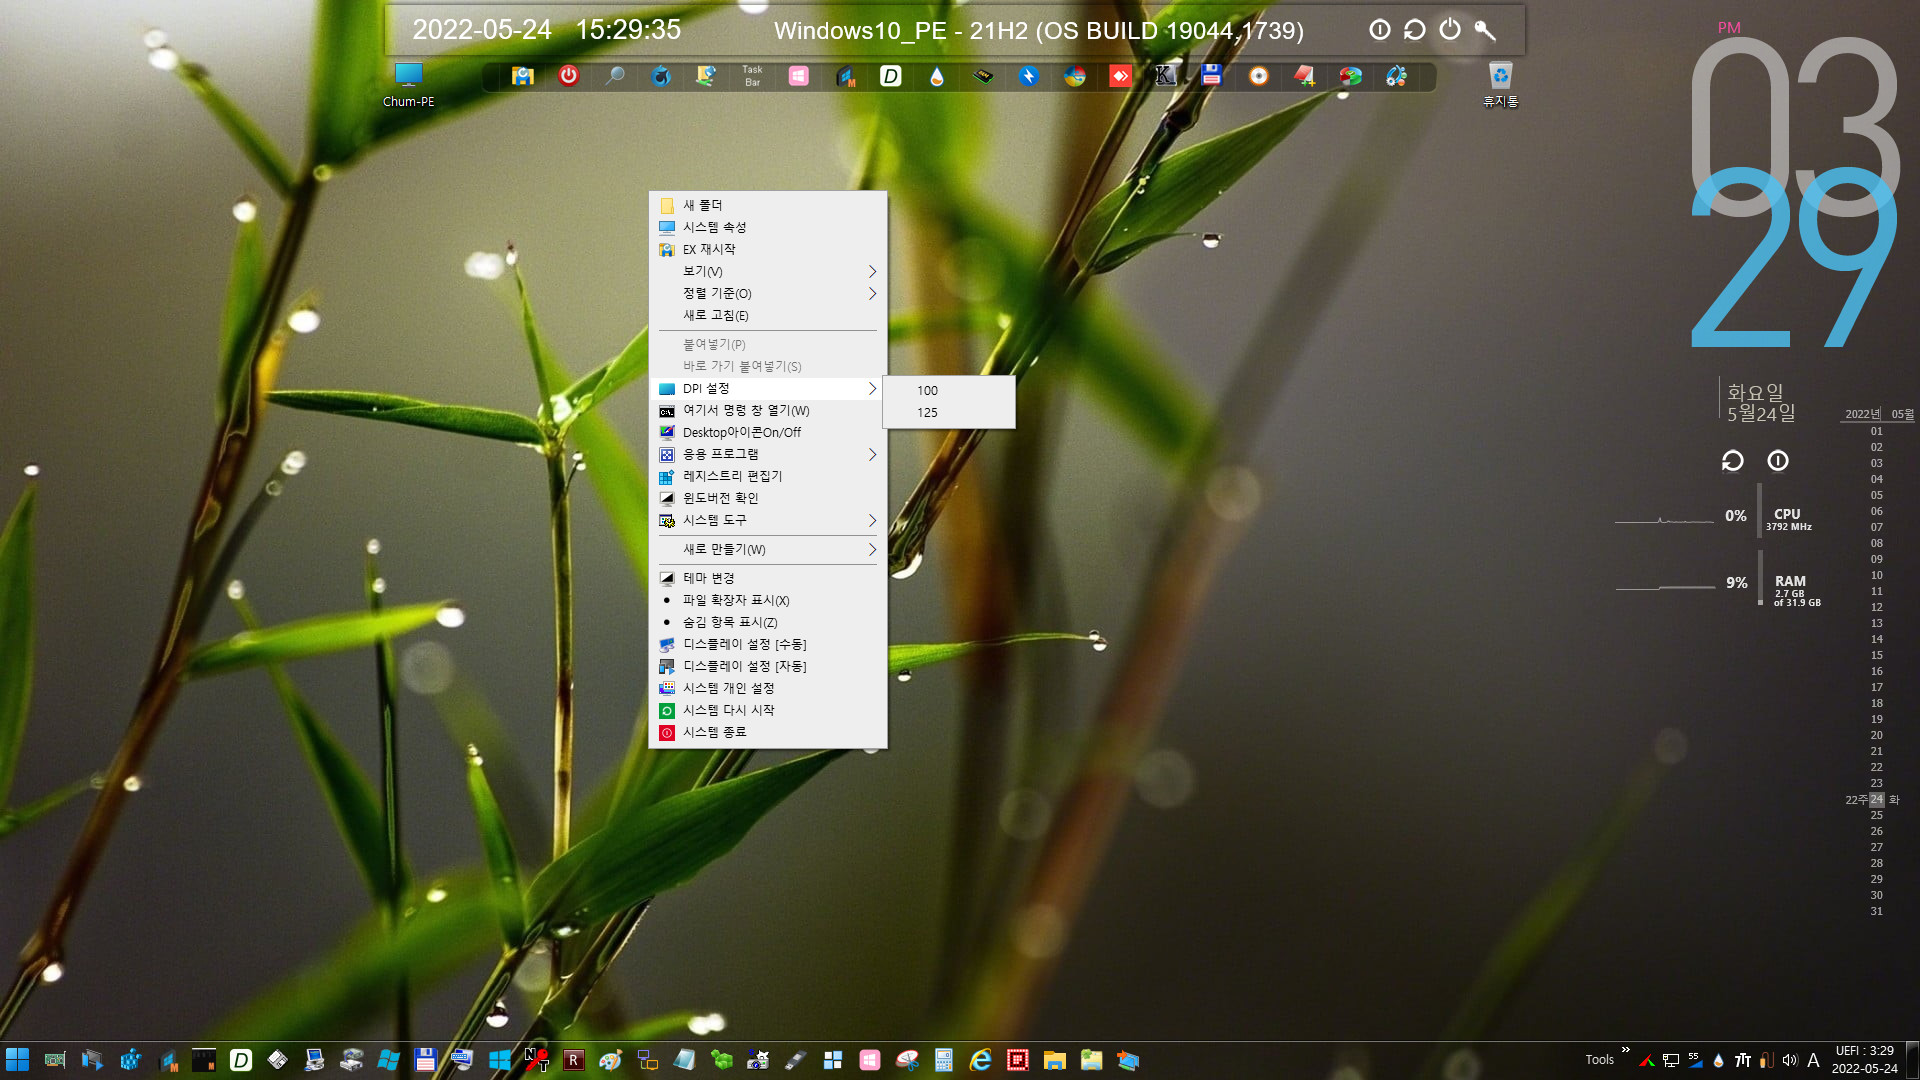Choose 새로 고침(E) in context menu
This screenshot has height=1080, width=1920.
coord(768,315)
